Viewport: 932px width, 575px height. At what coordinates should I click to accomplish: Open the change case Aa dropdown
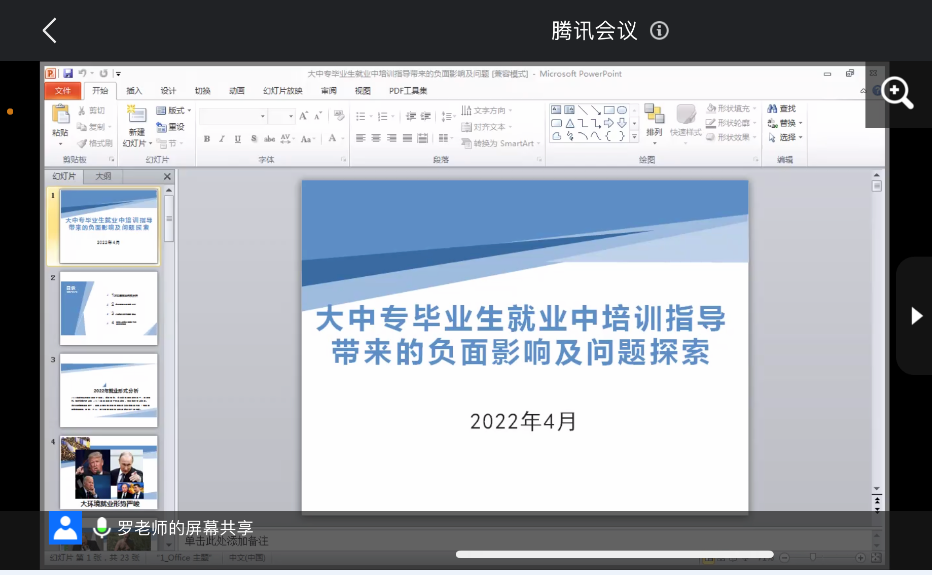307,139
